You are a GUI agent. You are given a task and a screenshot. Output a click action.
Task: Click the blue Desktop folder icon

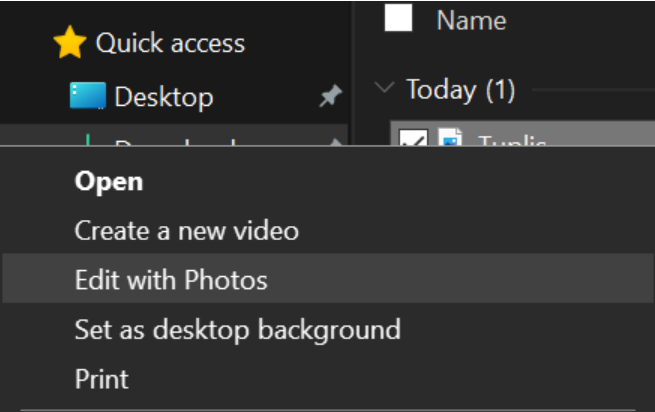[x=88, y=97]
